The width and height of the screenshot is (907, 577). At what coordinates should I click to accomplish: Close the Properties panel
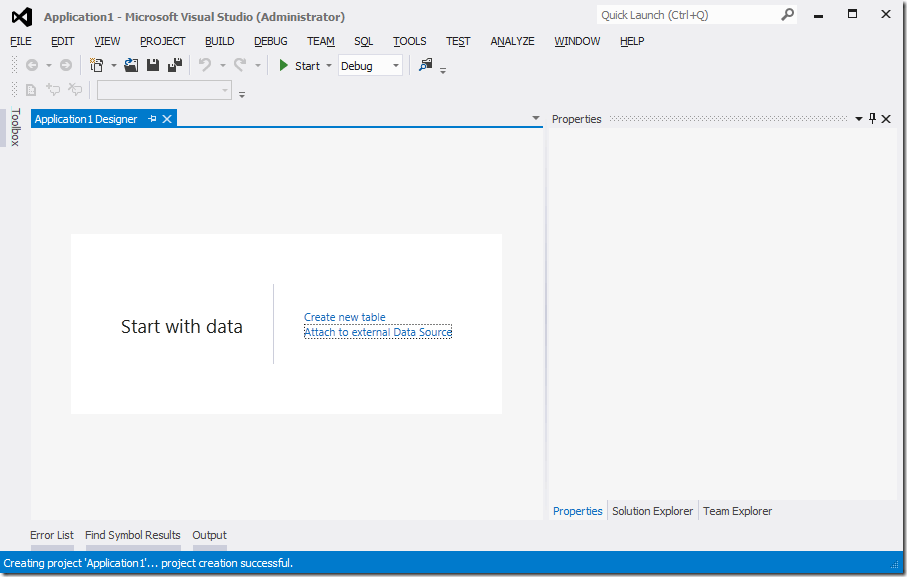tap(886, 119)
